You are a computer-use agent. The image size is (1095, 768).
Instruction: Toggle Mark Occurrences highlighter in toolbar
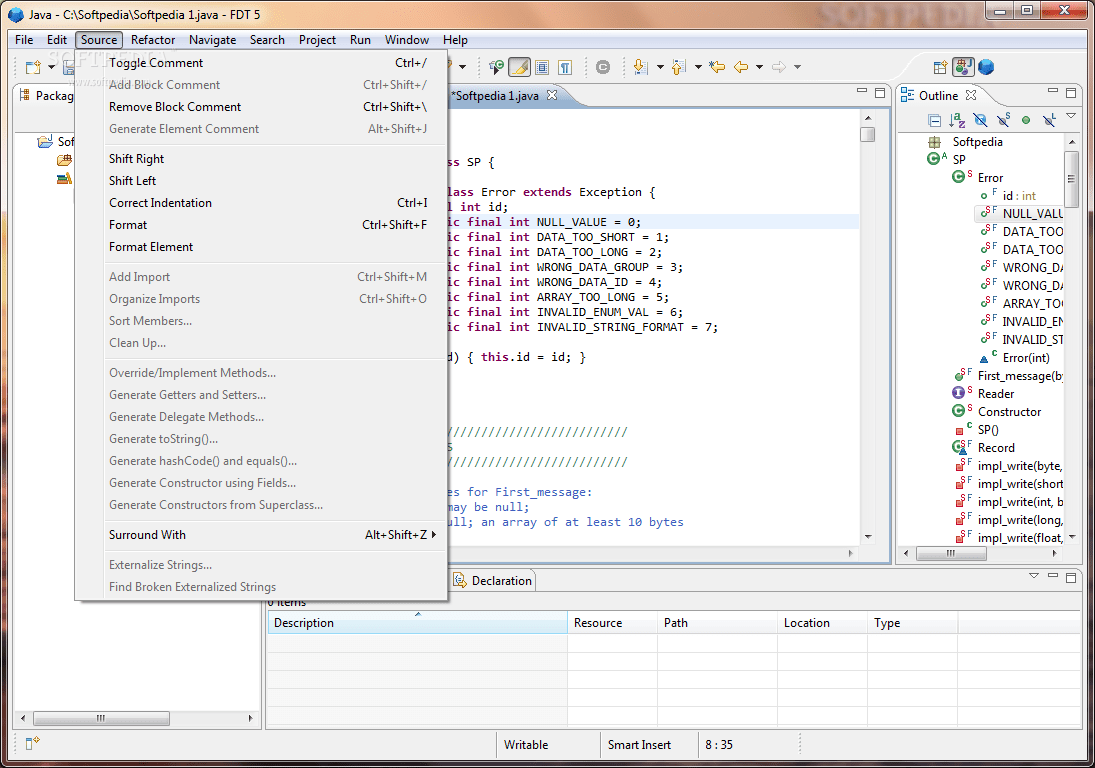tap(519, 67)
